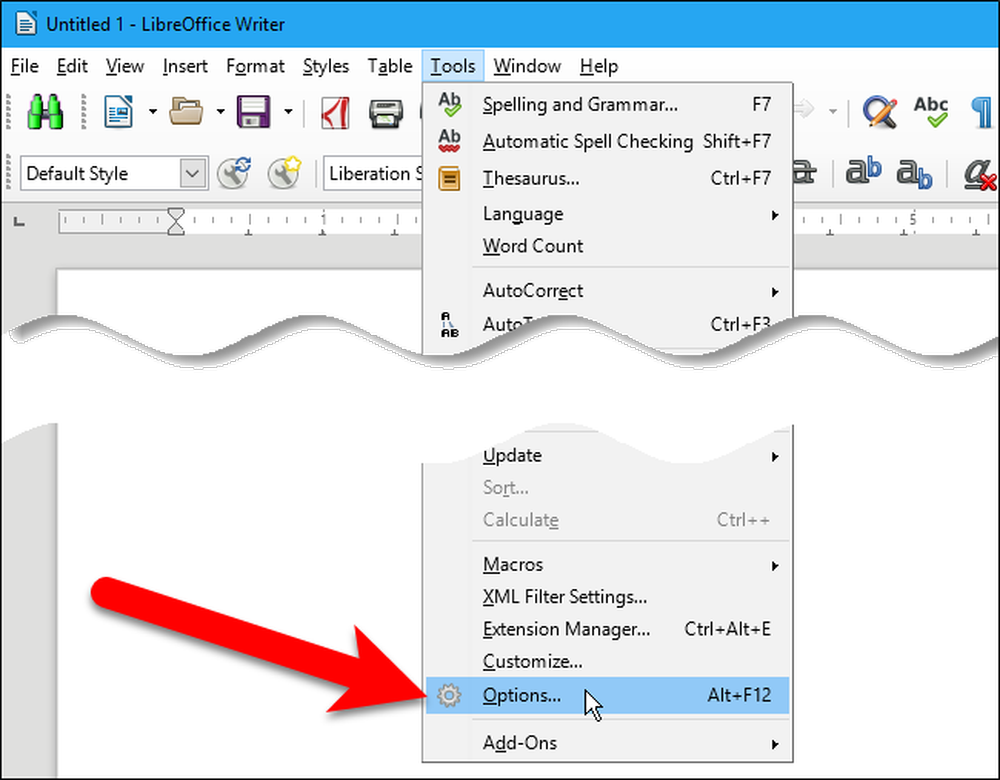Click the Thesaurus book icon in menu
Viewport: 1000px width, 780px height.
pyautogui.click(x=450, y=178)
